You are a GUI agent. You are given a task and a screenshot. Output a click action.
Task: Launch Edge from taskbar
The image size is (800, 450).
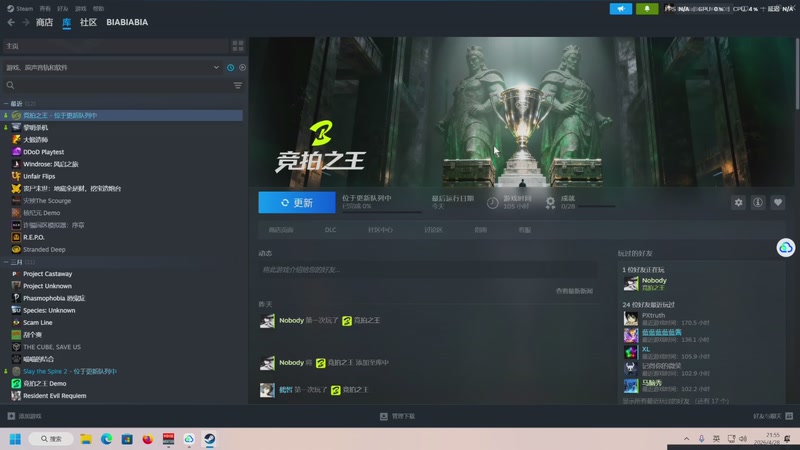pos(107,439)
